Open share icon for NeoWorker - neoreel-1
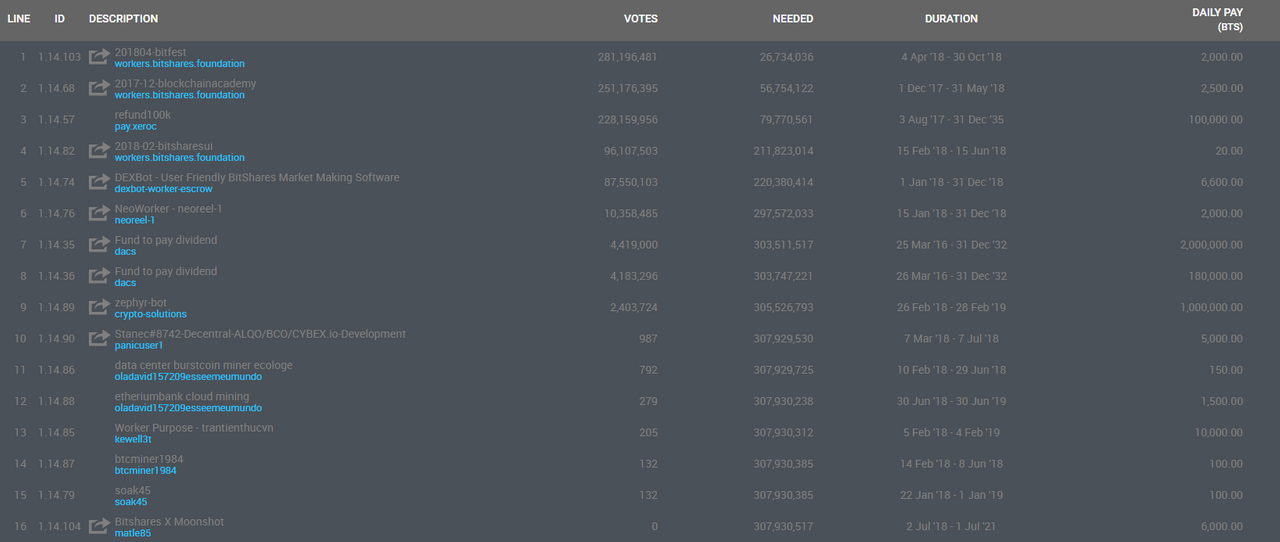This screenshot has height=542, width=1280. pyautogui.click(x=99, y=213)
